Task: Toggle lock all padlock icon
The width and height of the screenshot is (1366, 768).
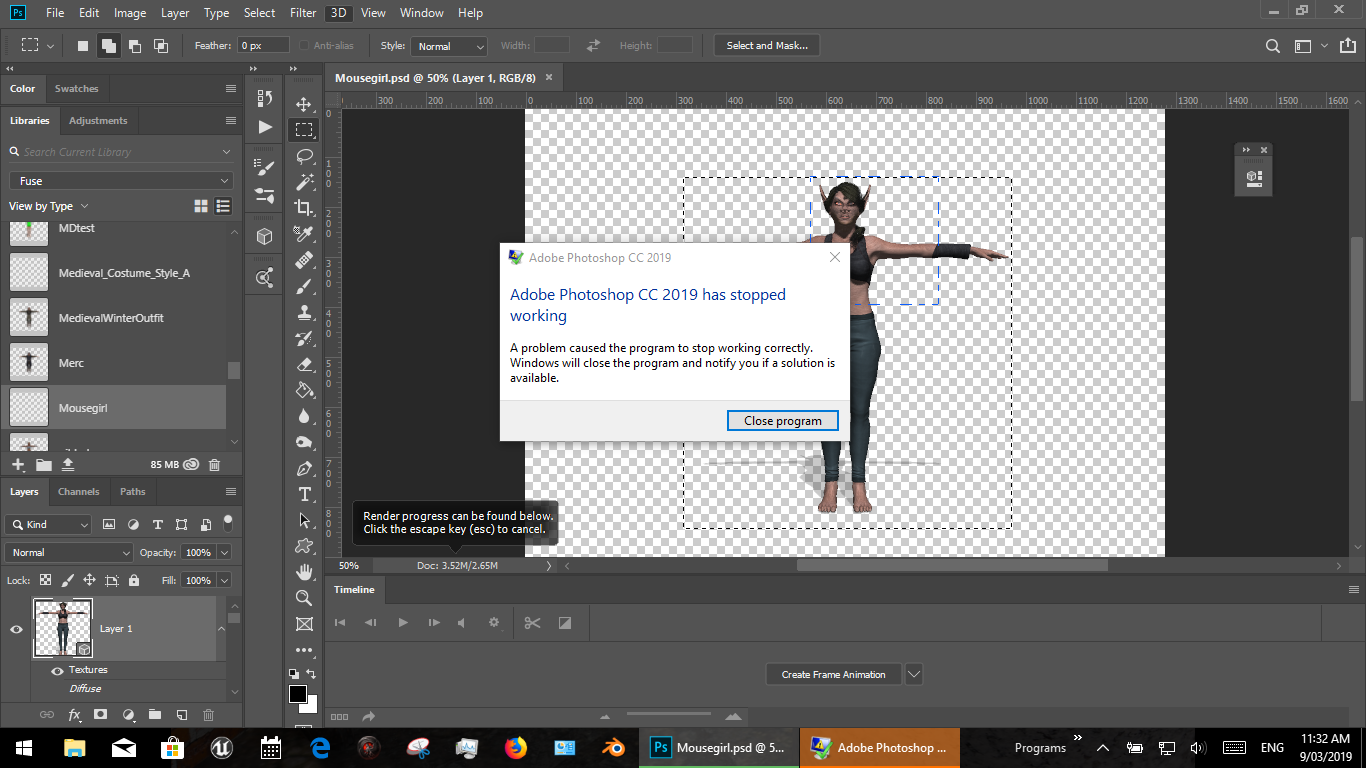Action: coord(134,580)
